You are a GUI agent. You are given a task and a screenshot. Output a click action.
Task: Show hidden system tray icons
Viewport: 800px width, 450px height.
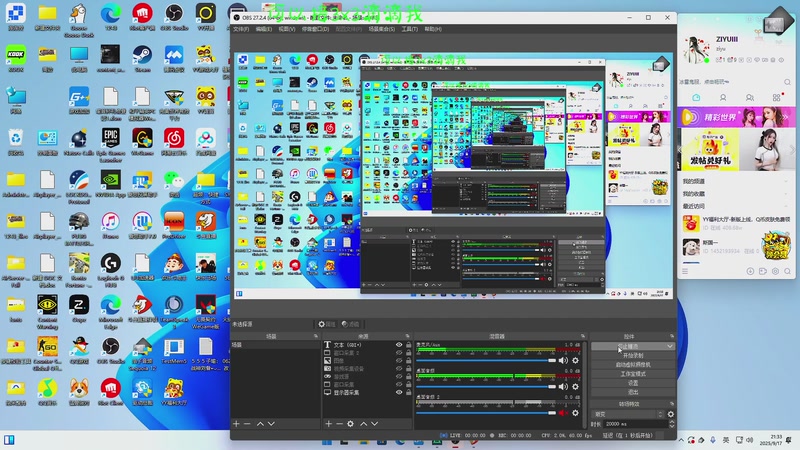coord(681,440)
